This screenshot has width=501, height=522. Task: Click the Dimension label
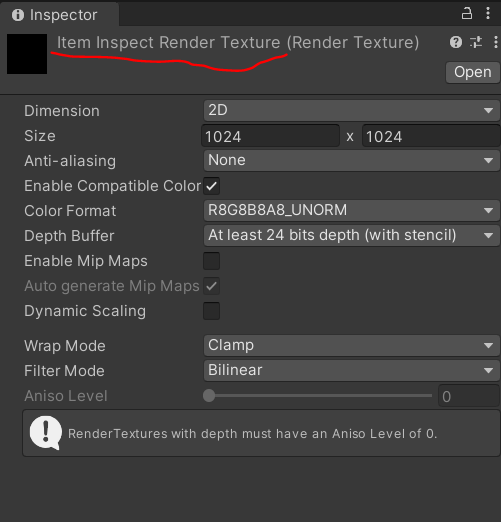pyautogui.click(x=62, y=111)
